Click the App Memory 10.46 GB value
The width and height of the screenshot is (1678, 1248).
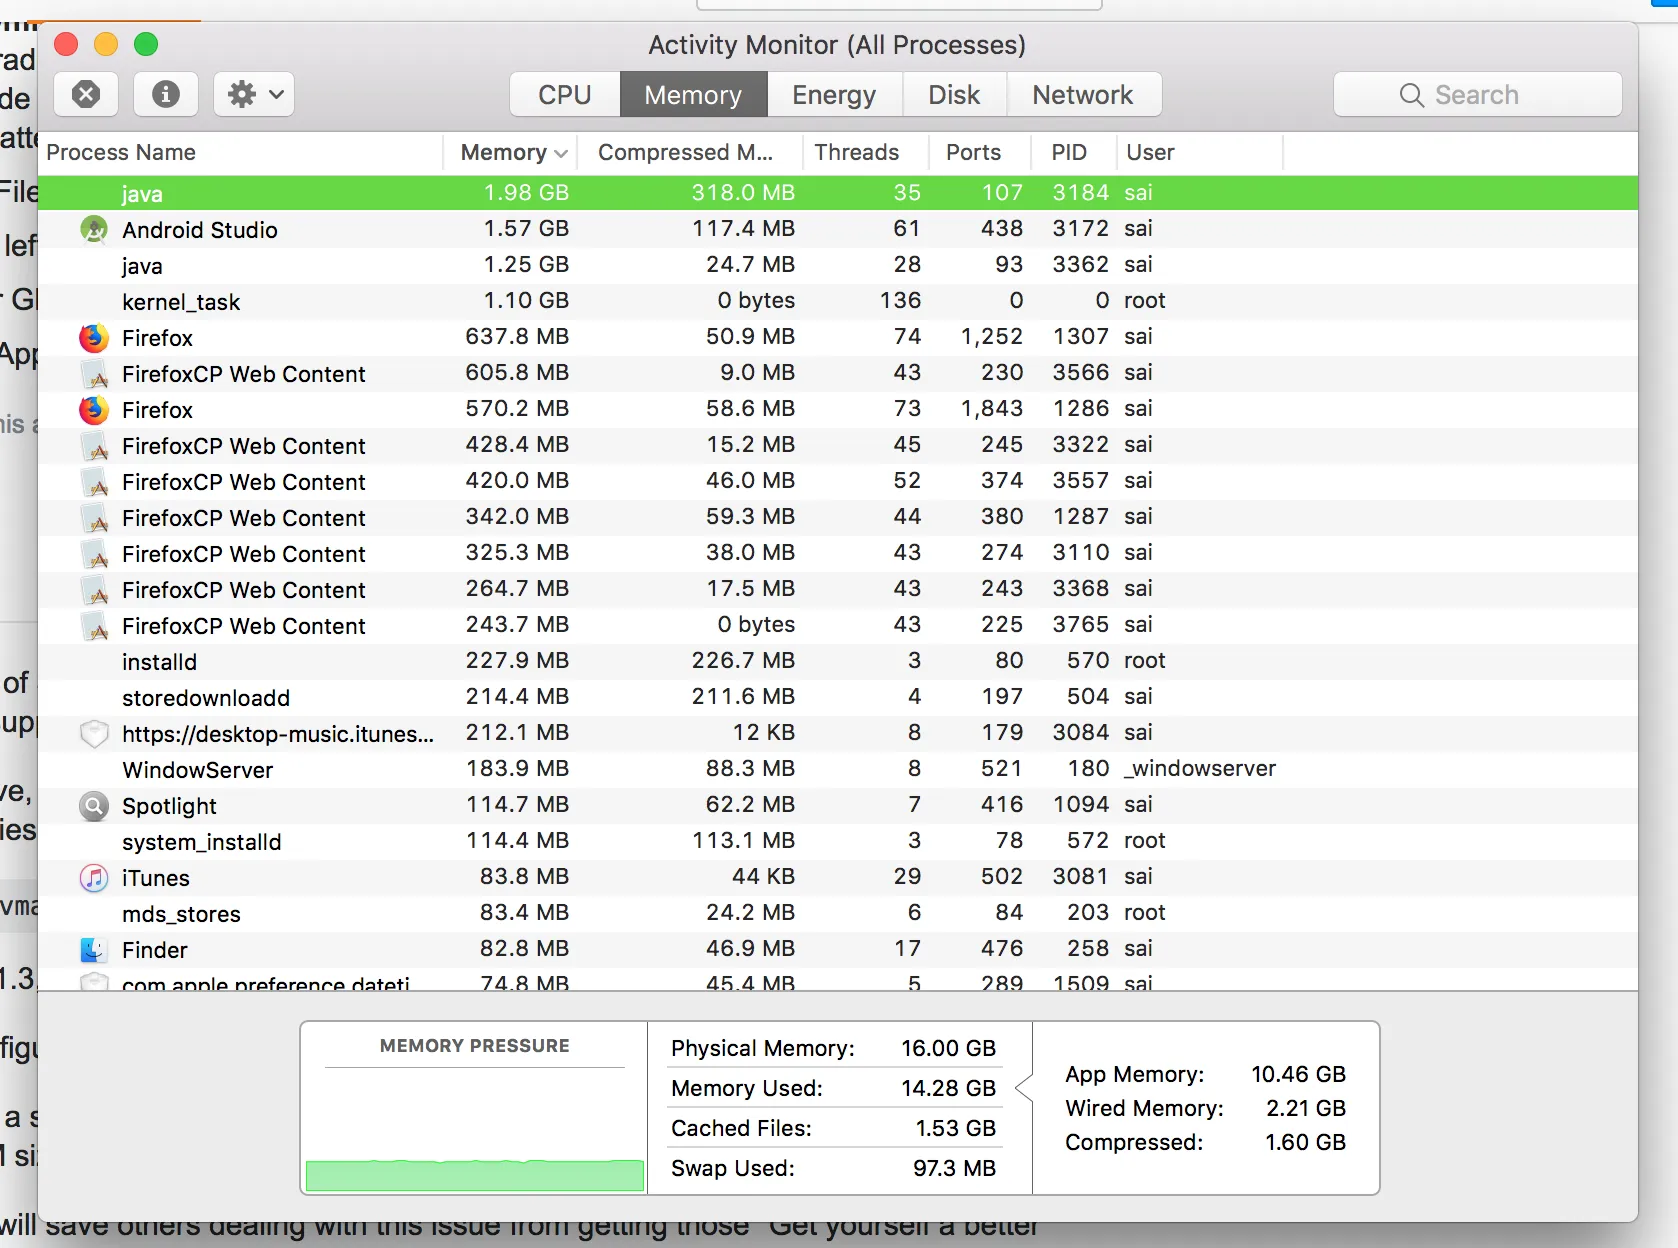pyautogui.click(x=1298, y=1074)
